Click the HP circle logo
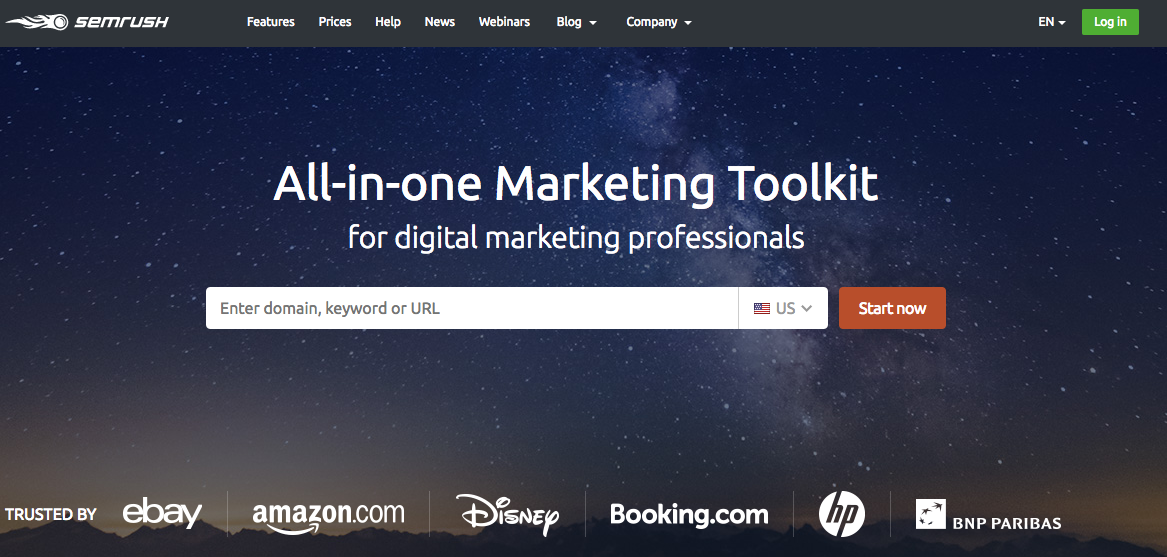 coord(842,514)
